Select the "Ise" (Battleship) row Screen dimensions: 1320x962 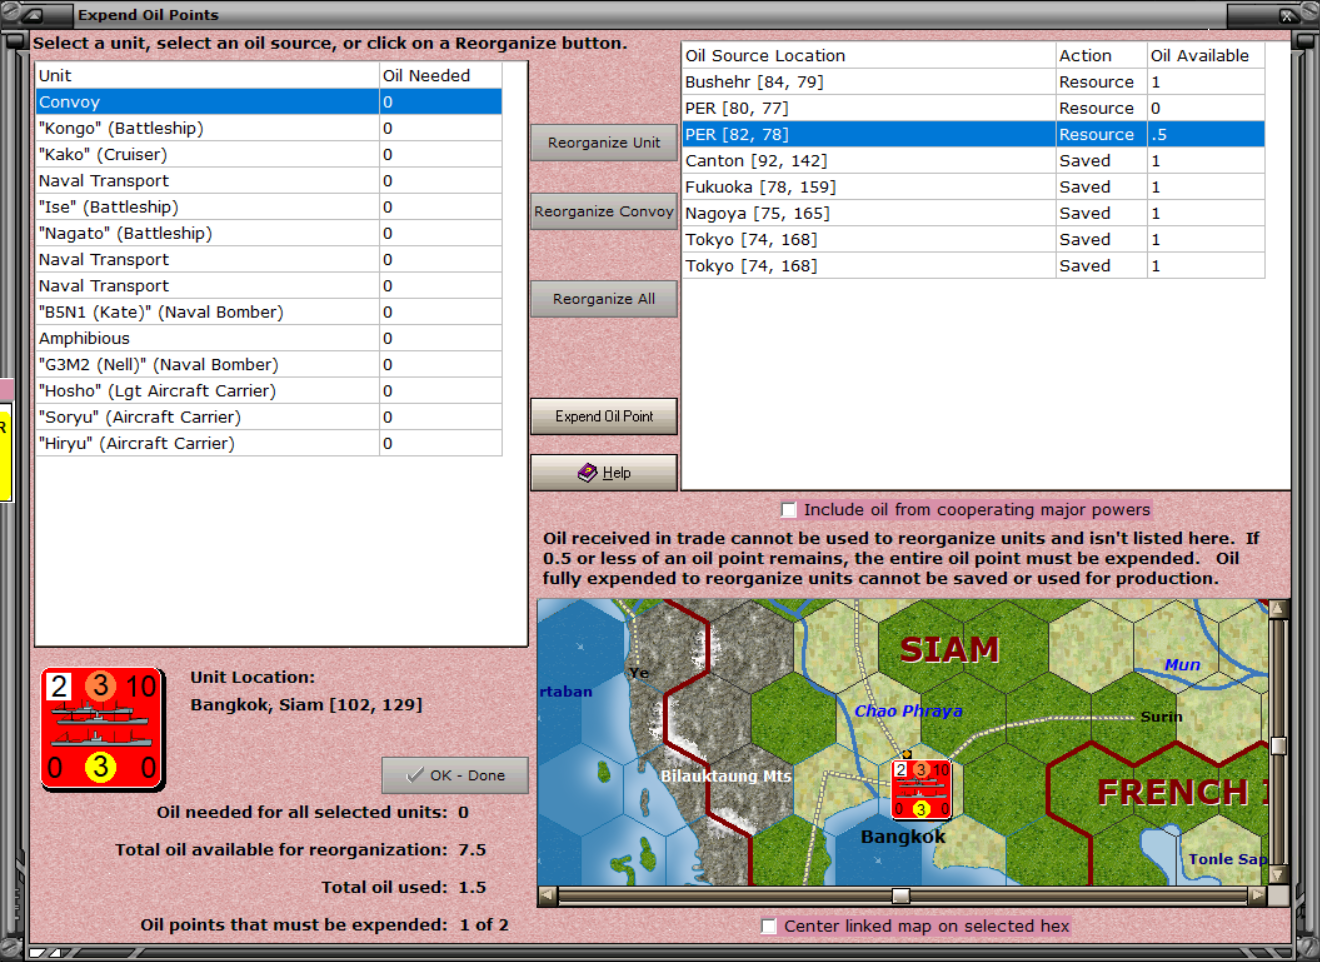268,207
